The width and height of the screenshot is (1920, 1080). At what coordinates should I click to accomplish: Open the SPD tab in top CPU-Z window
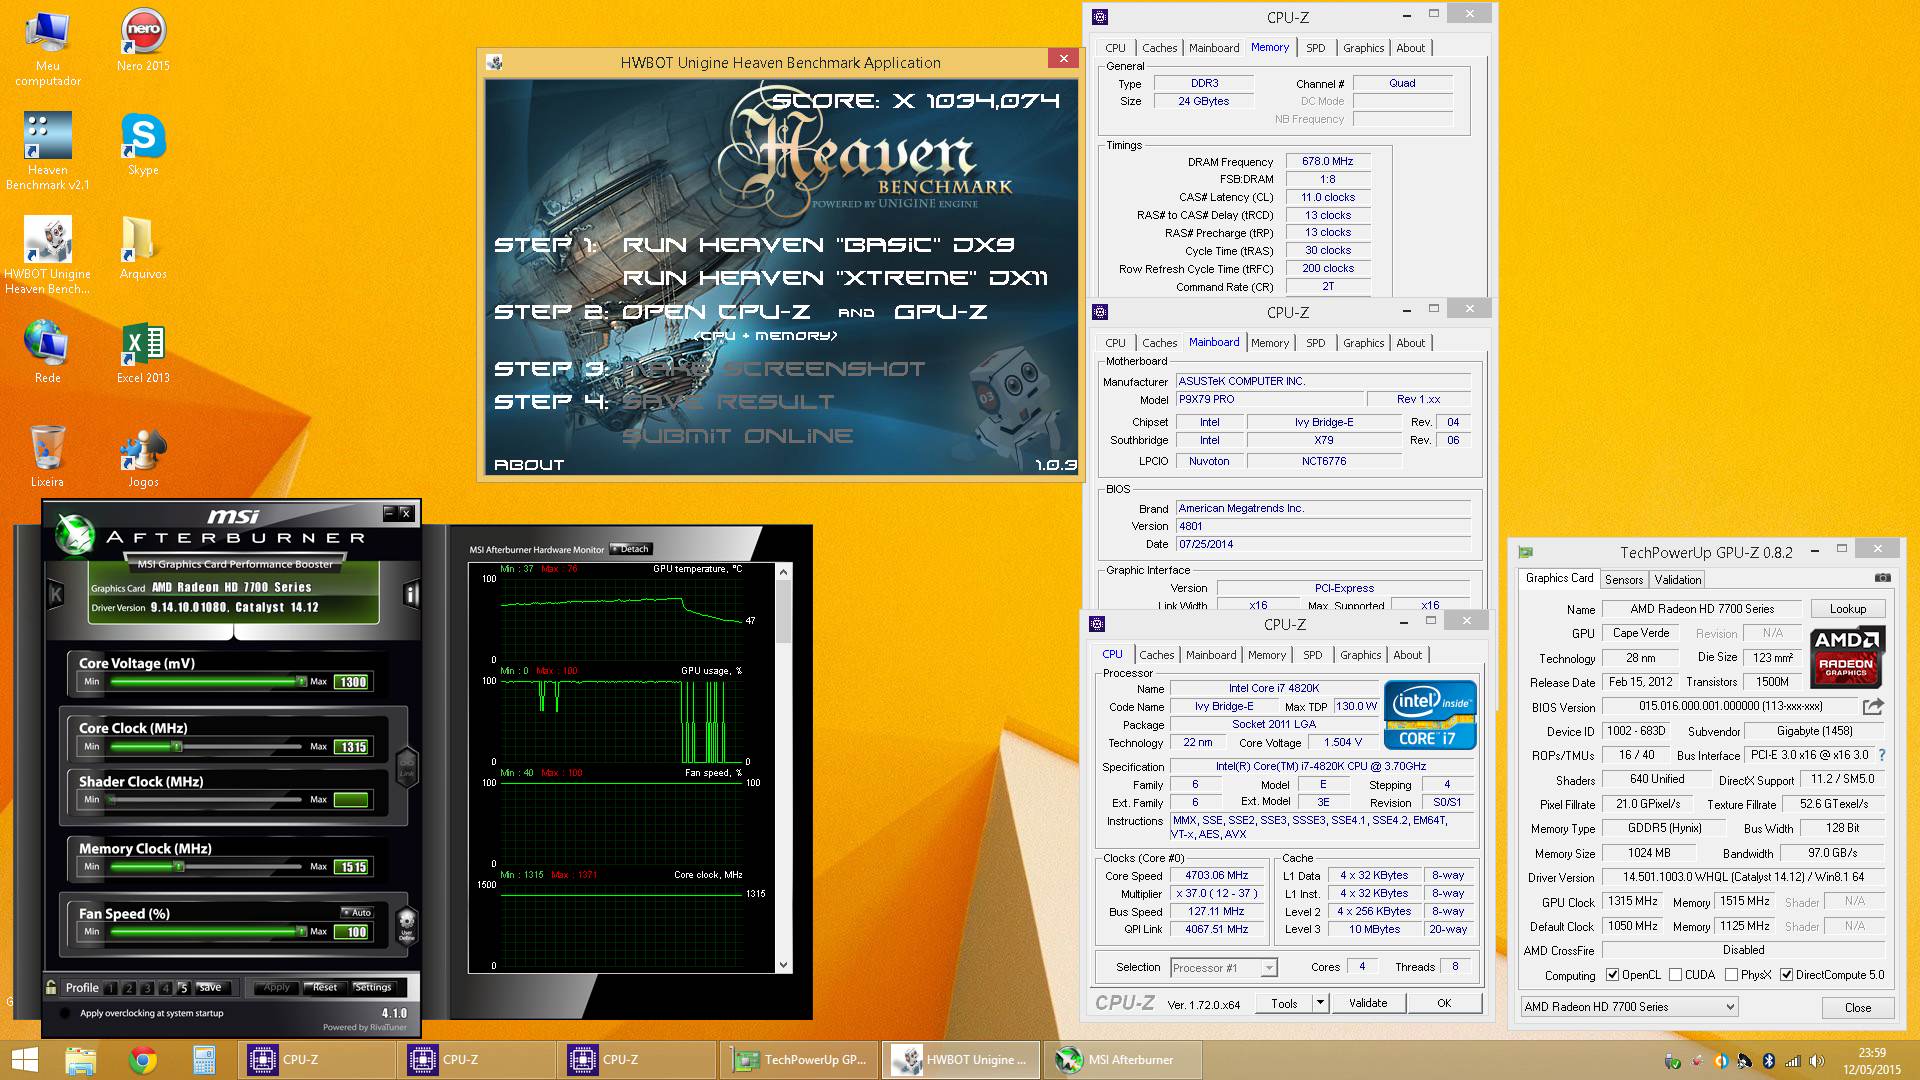tap(1316, 48)
